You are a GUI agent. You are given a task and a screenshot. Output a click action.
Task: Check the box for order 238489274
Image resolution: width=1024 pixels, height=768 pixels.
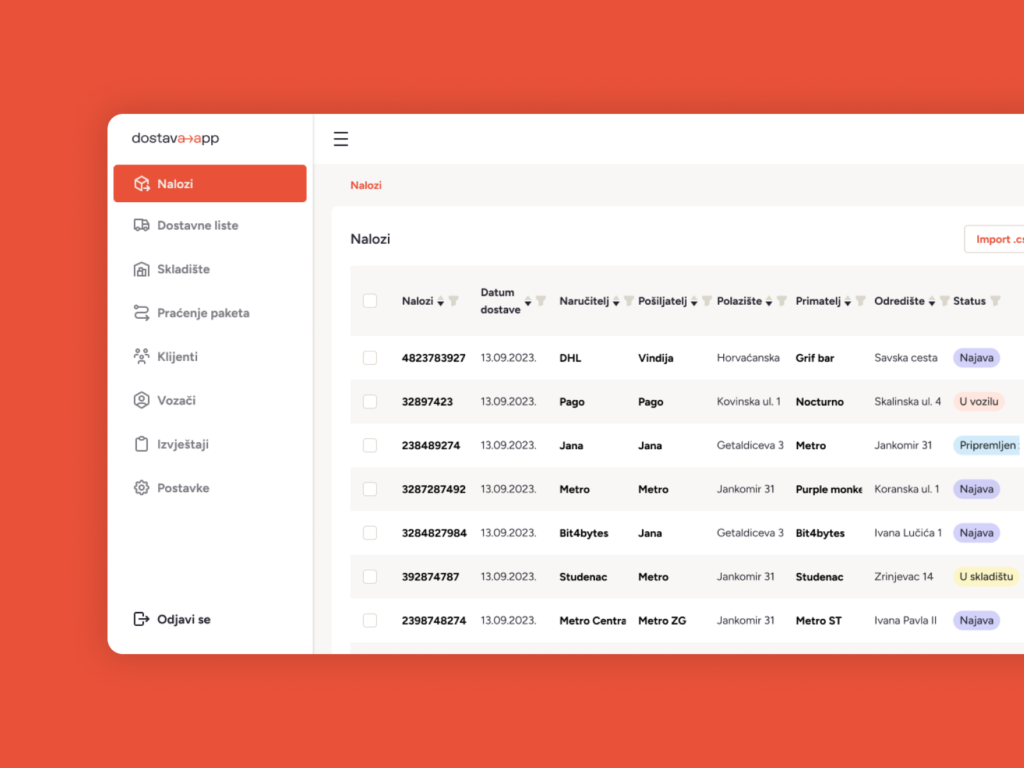click(x=370, y=445)
